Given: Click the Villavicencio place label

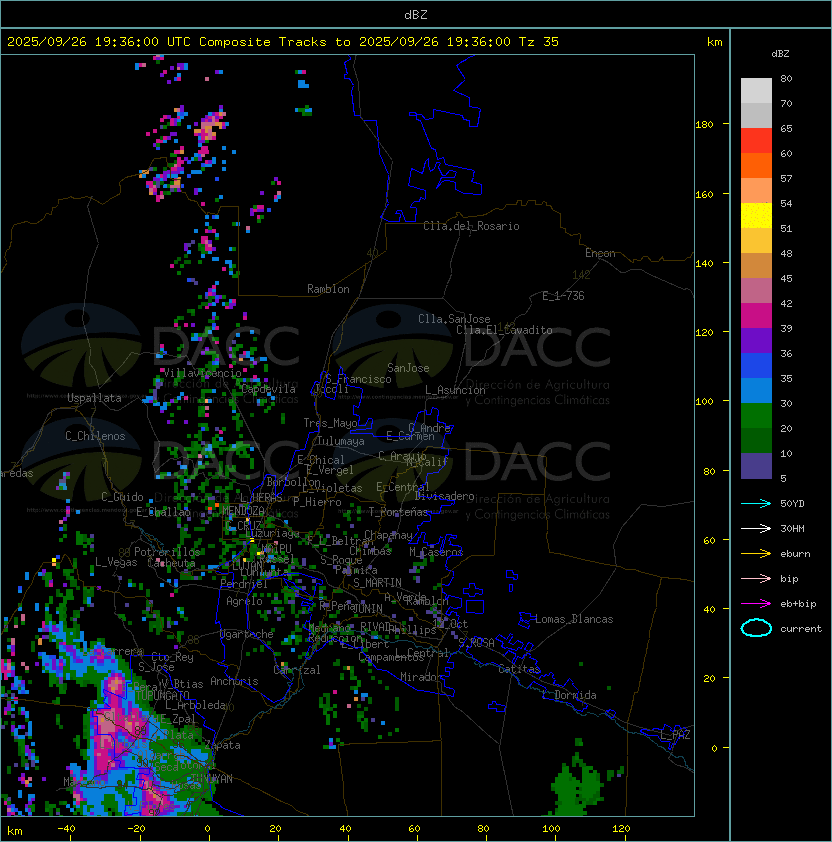Looking at the screenshot, I should (x=202, y=373).
